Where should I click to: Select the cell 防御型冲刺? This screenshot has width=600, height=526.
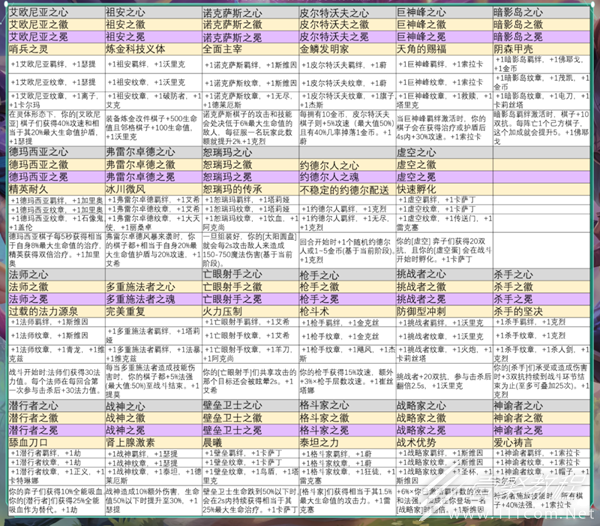point(444,311)
